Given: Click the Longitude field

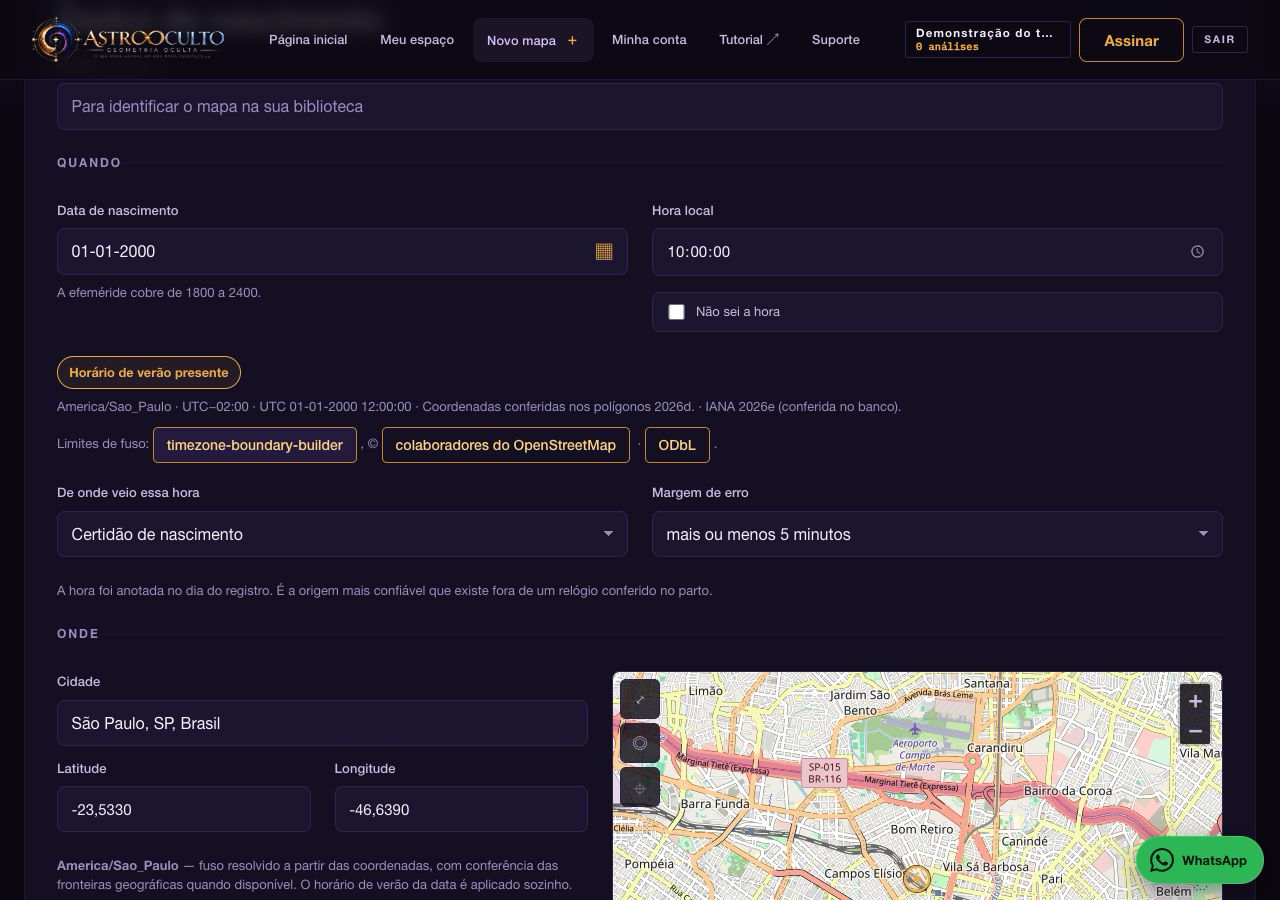Looking at the screenshot, I should click(461, 809).
